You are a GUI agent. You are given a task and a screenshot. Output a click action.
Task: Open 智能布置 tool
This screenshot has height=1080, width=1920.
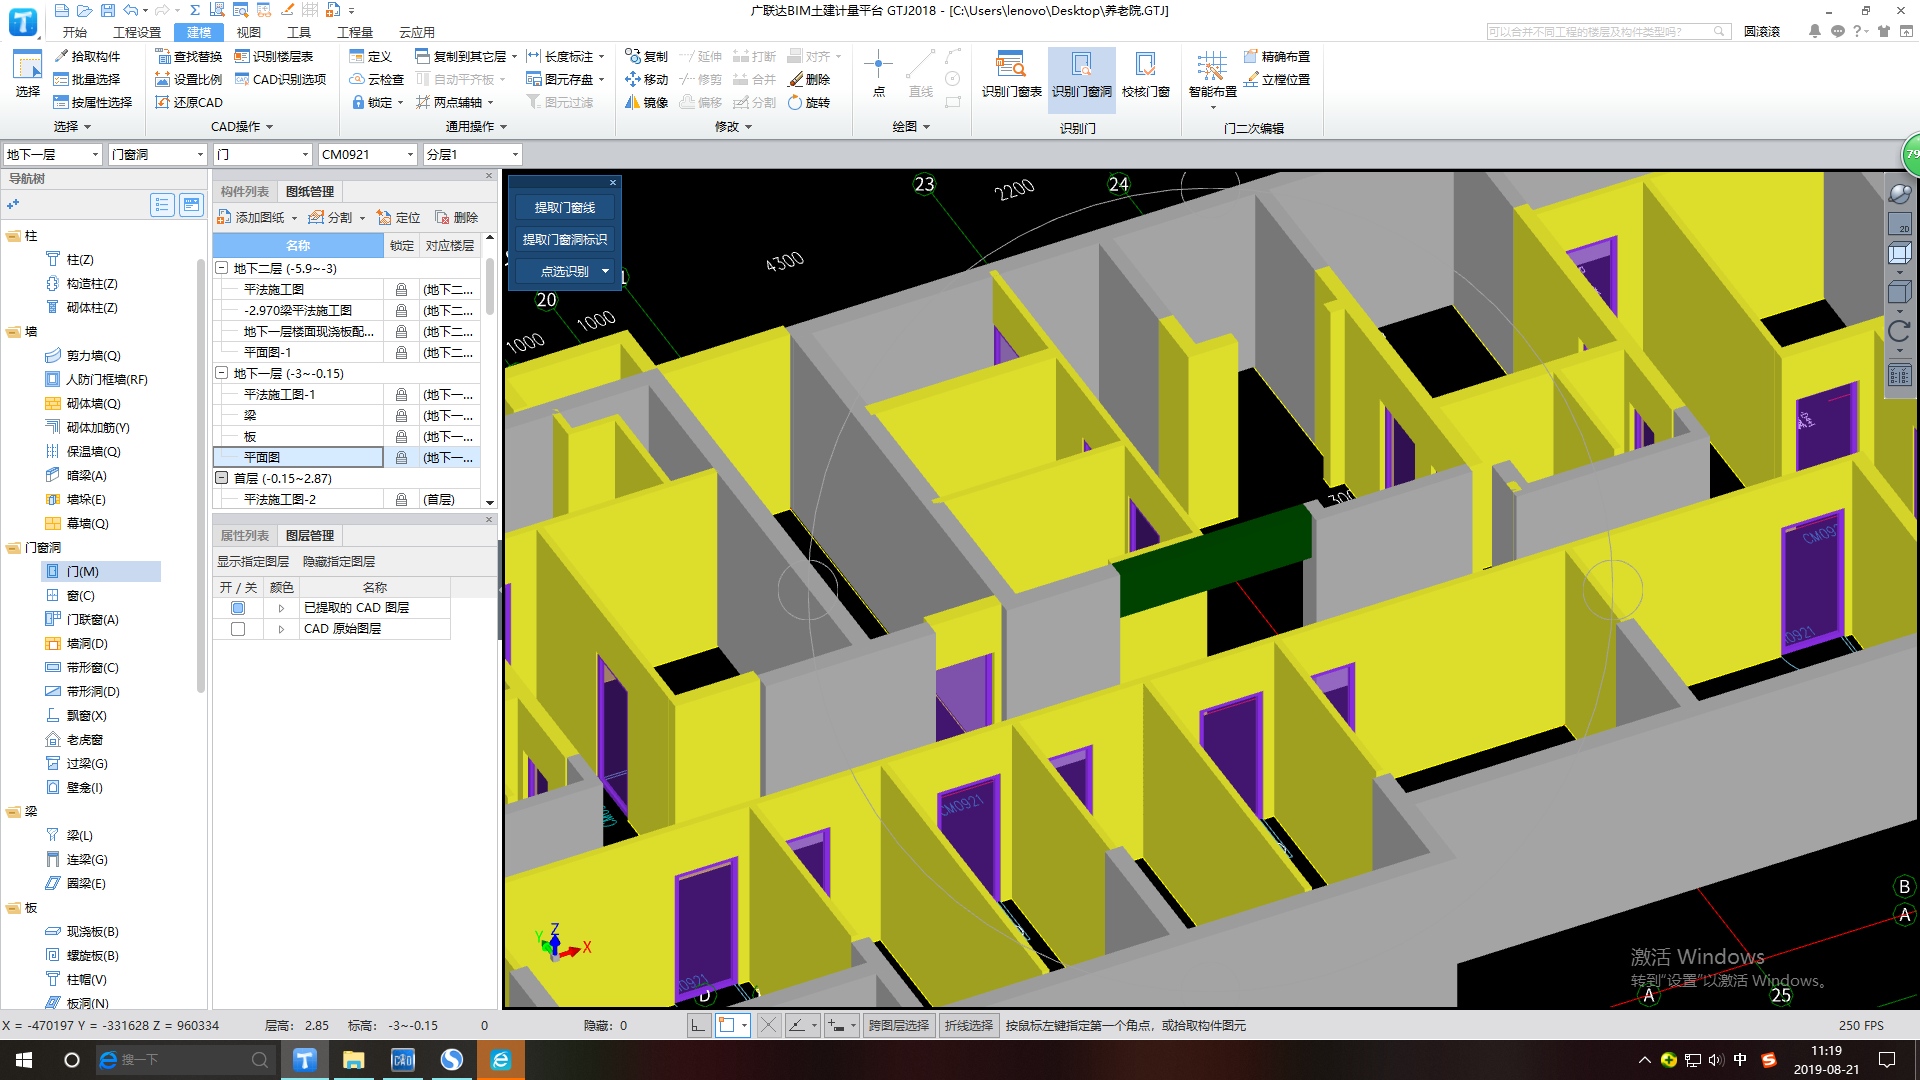(1212, 78)
